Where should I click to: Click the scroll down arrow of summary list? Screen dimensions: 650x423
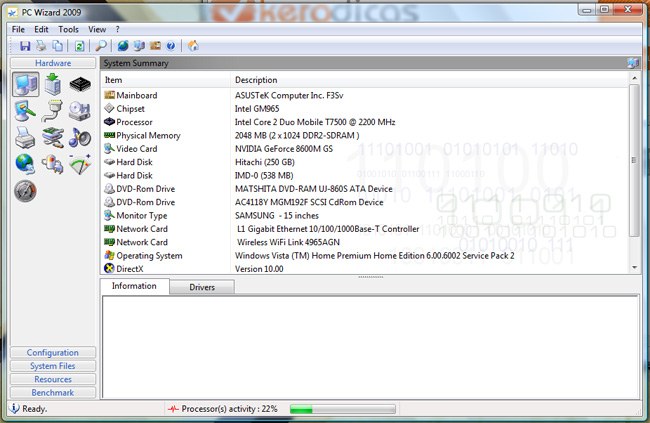click(634, 267)
